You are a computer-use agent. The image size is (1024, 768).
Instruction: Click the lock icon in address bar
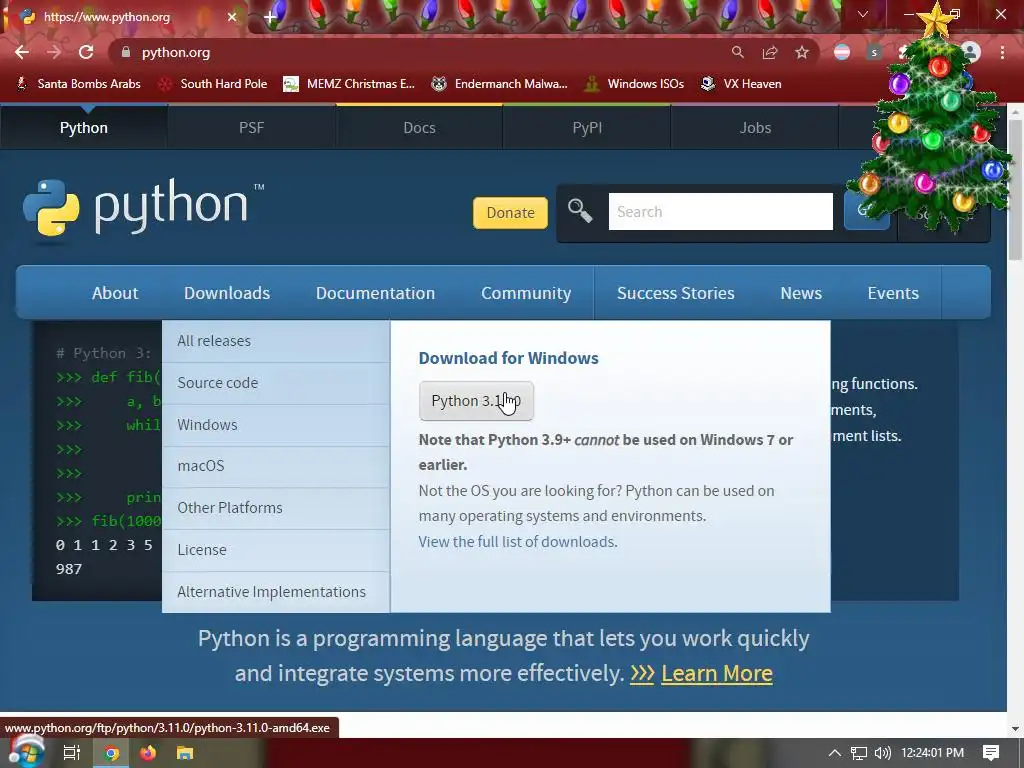coord(126,52)
